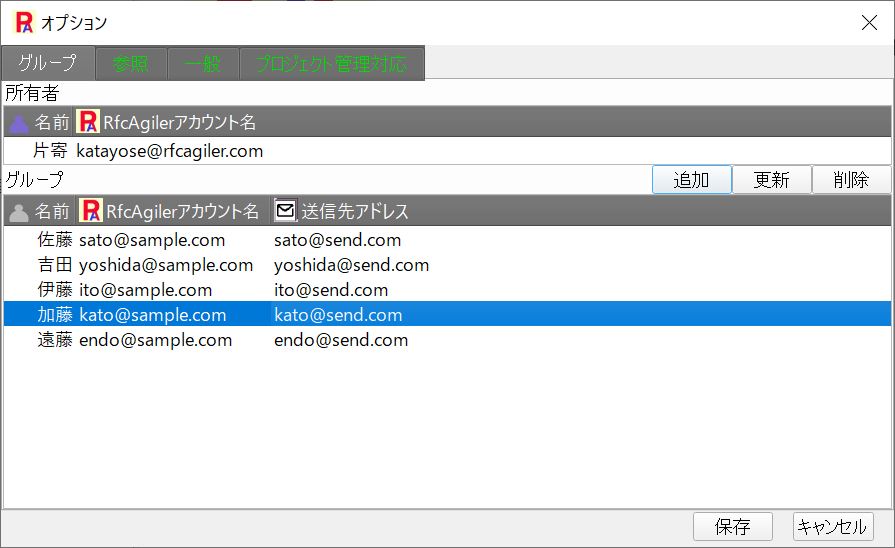895x548 pixels.
Task: Select the 佐藤 row
Action: pos(448,240)
